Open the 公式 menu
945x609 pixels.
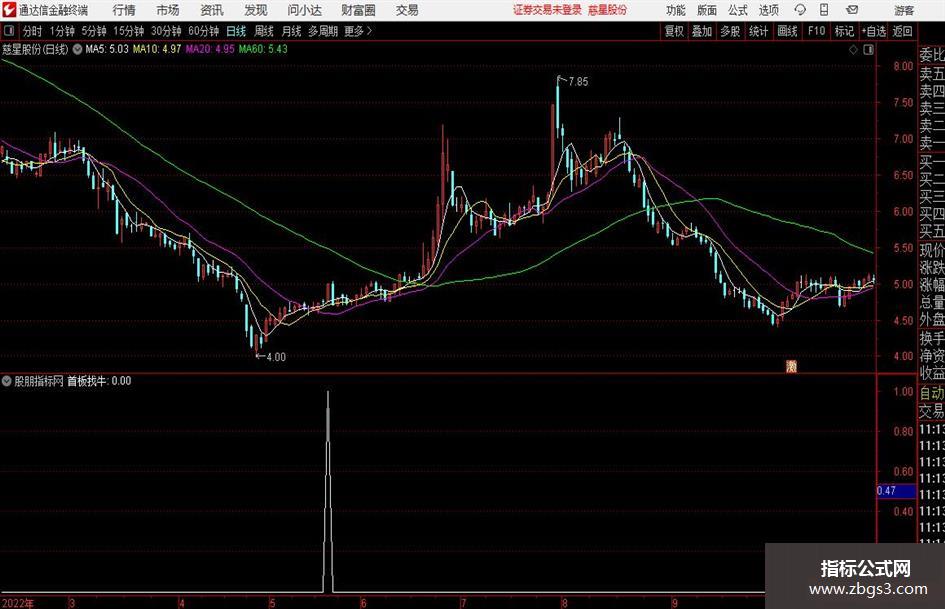(738, 10)
